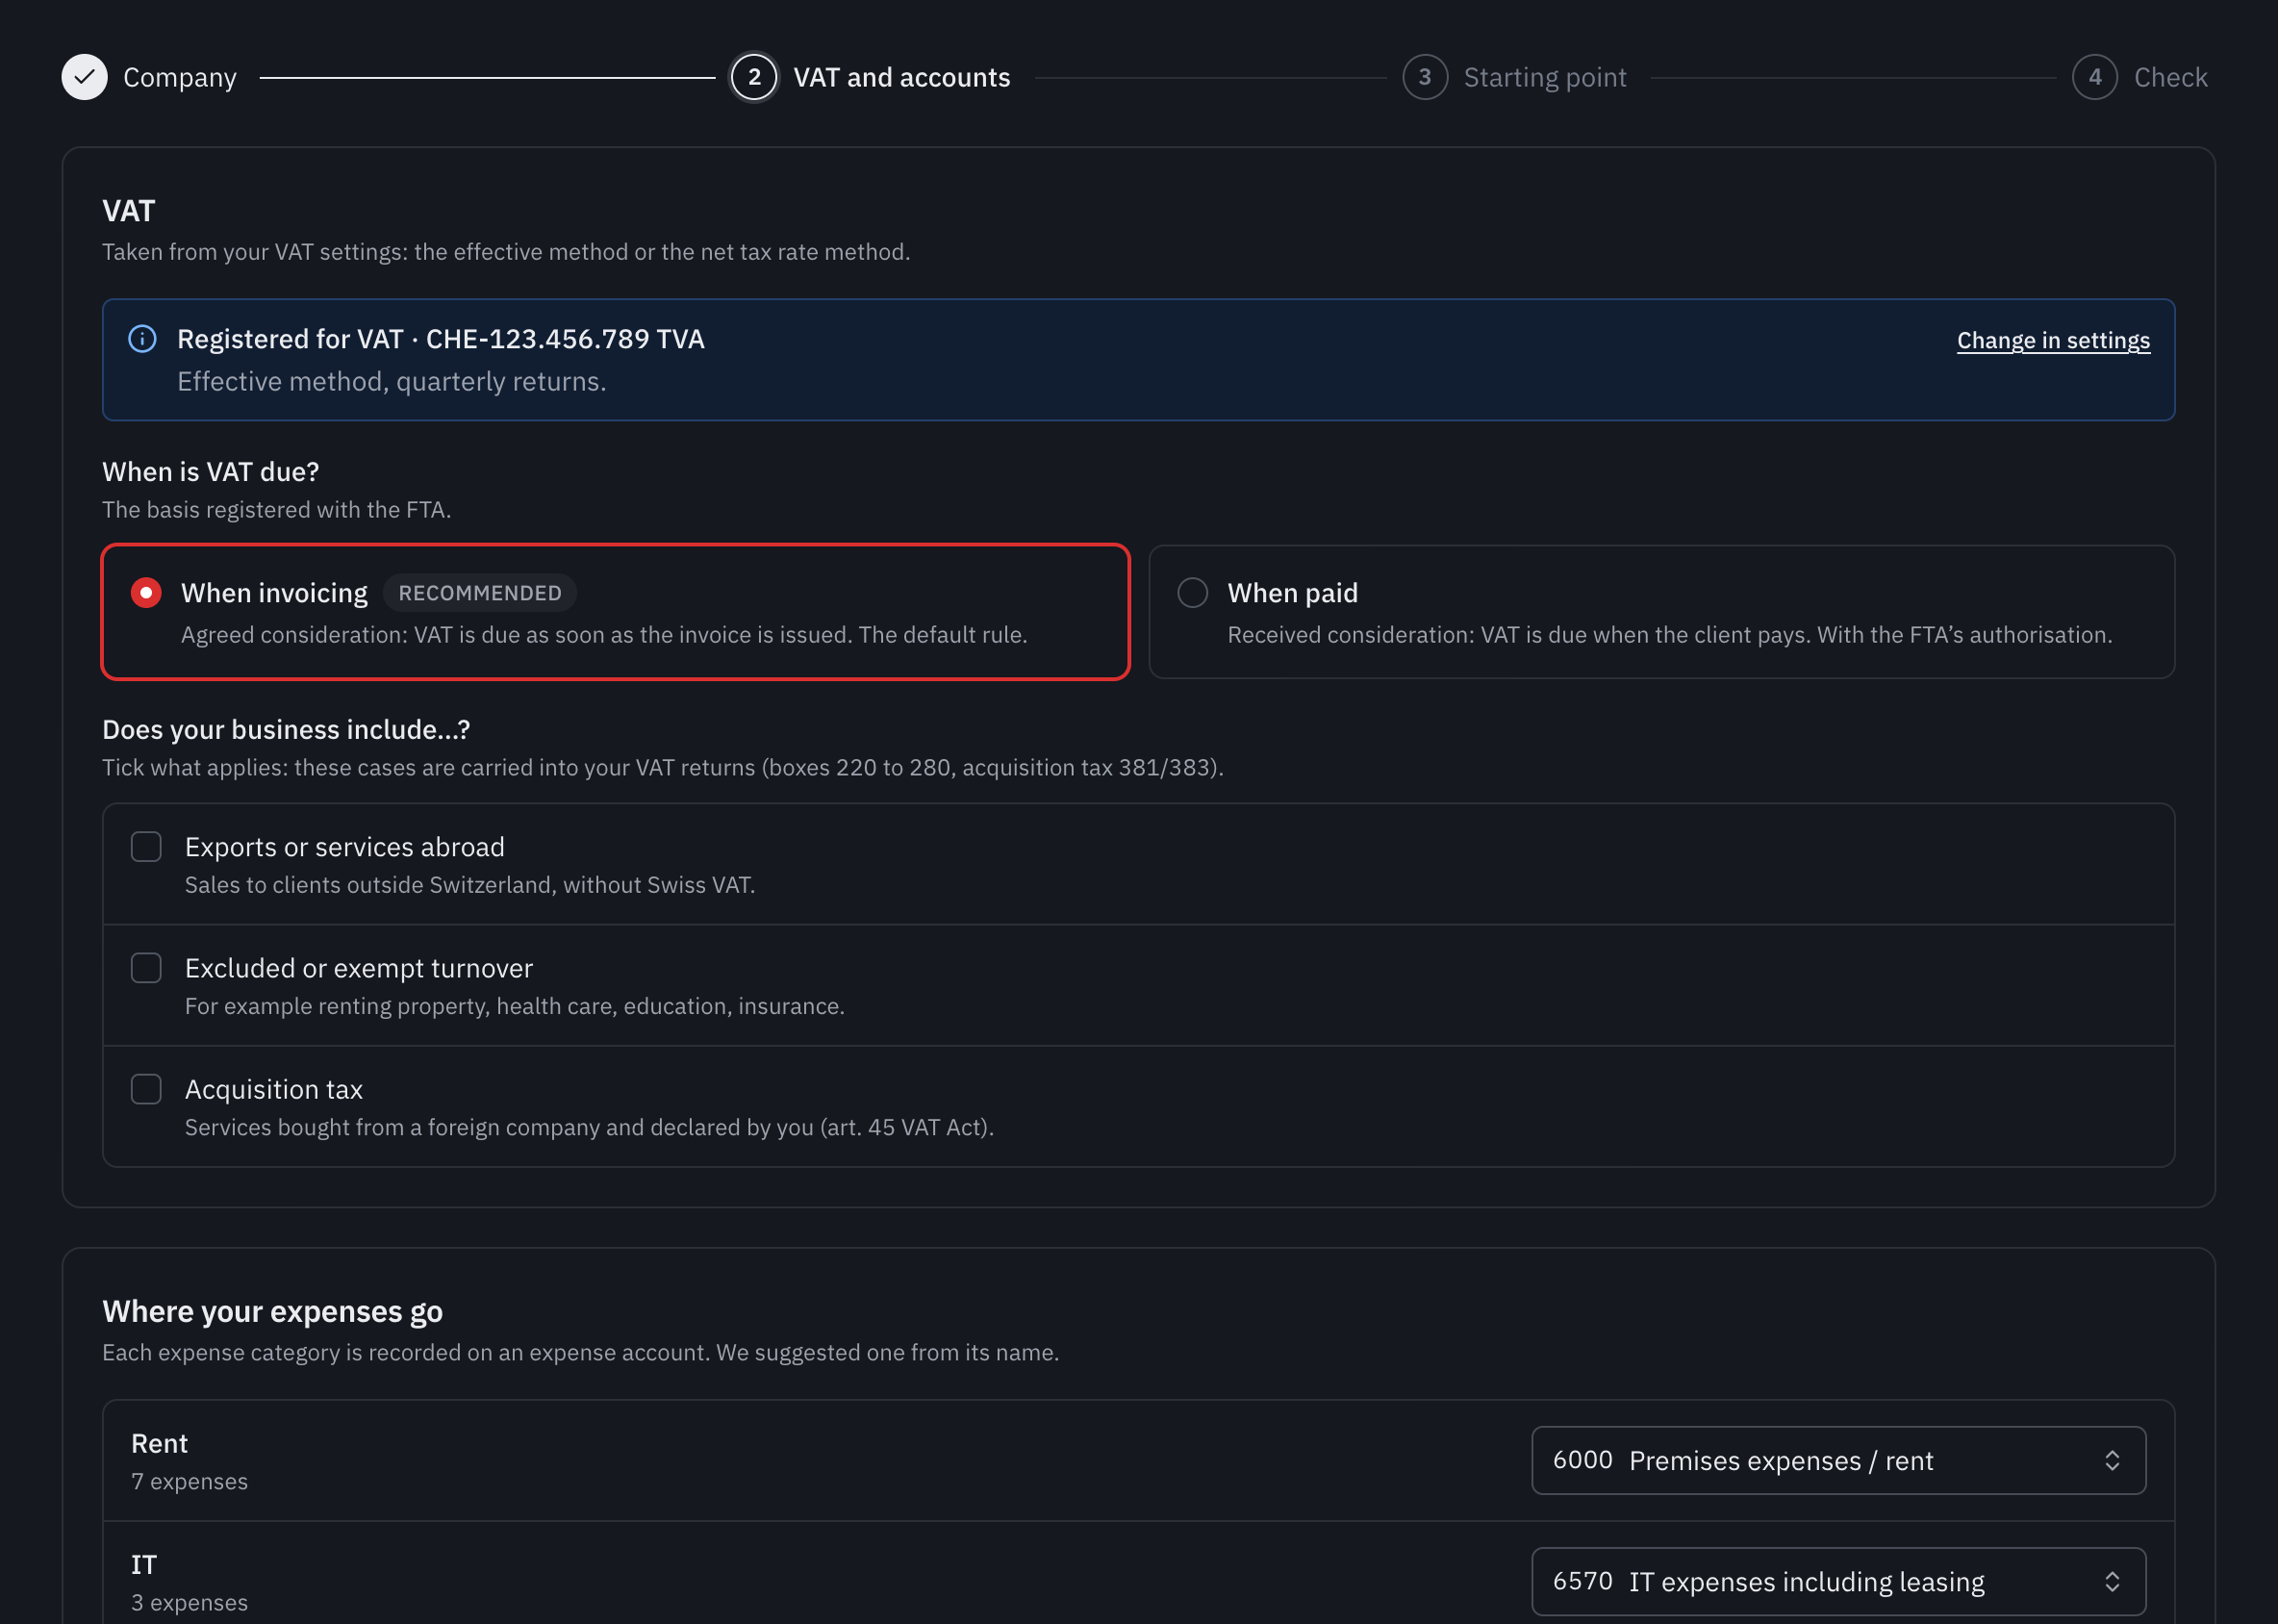
Task: Enable the Acquisition tax checkbox
Action: (x=146, y=1089)
